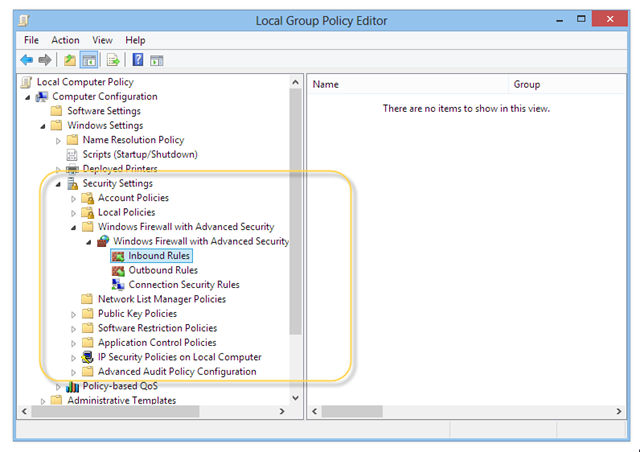This screenshot has width=640, height=452.
Task: Expand the Local Policies node
Action: click(73, 213)
